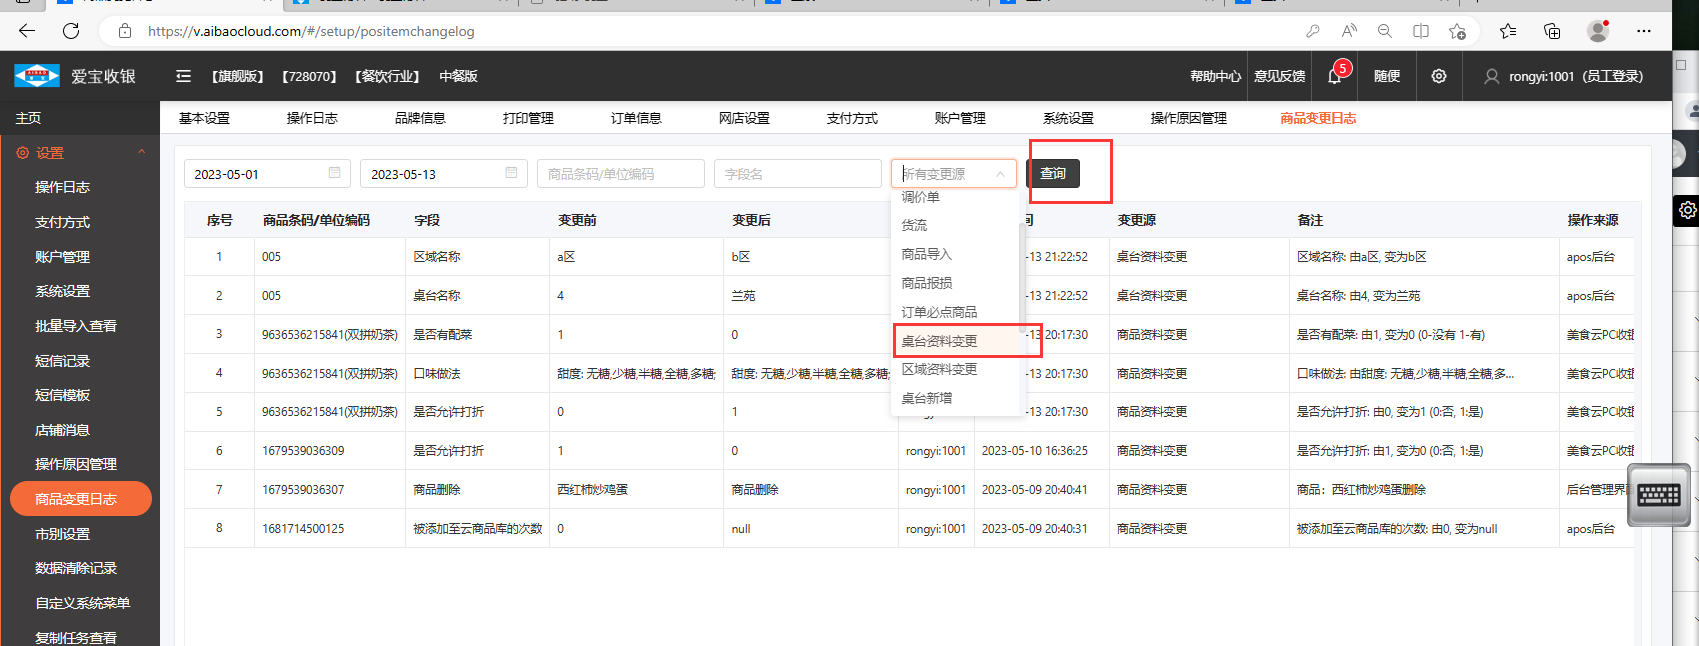Image resolution: width=1699 pixels, height=646 pixels.
Task: Click the on-screen keyboard icon
Action: (x=1658, y=495)
